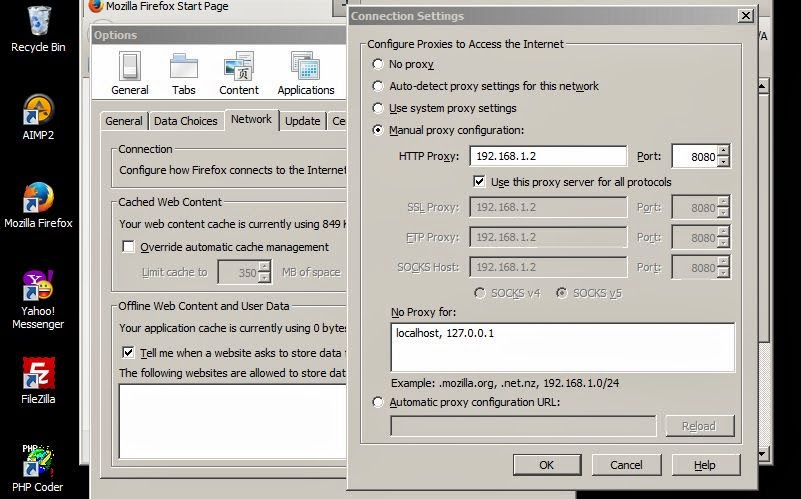This screenshot has width=801, height=499.
Task: Switch to the Update tab
Action: tap(302, 121)
